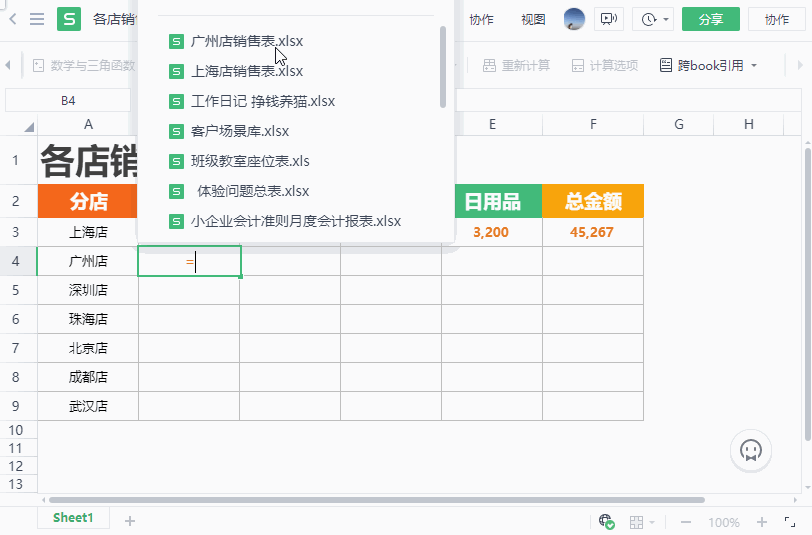This screenshot has width=812, height=535.
Task: Zoom out using the minus icon
Action: click(686, 522)
